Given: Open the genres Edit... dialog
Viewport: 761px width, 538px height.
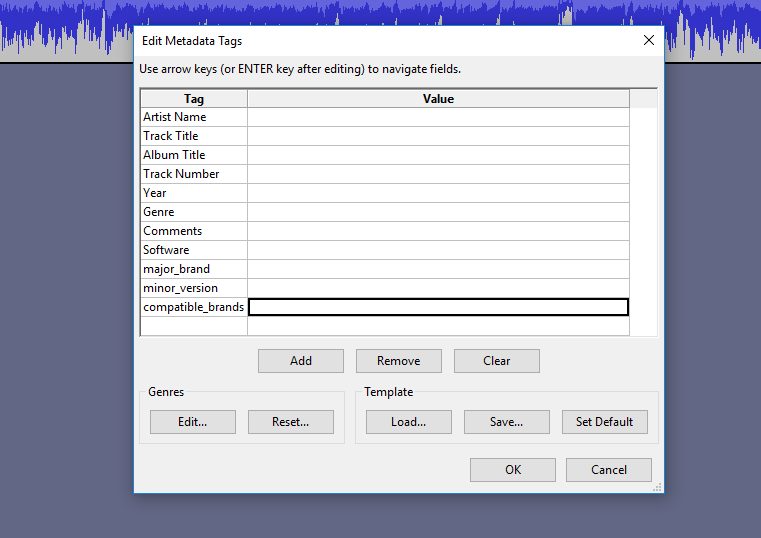Looking at the screenshot, I should 193,422.
